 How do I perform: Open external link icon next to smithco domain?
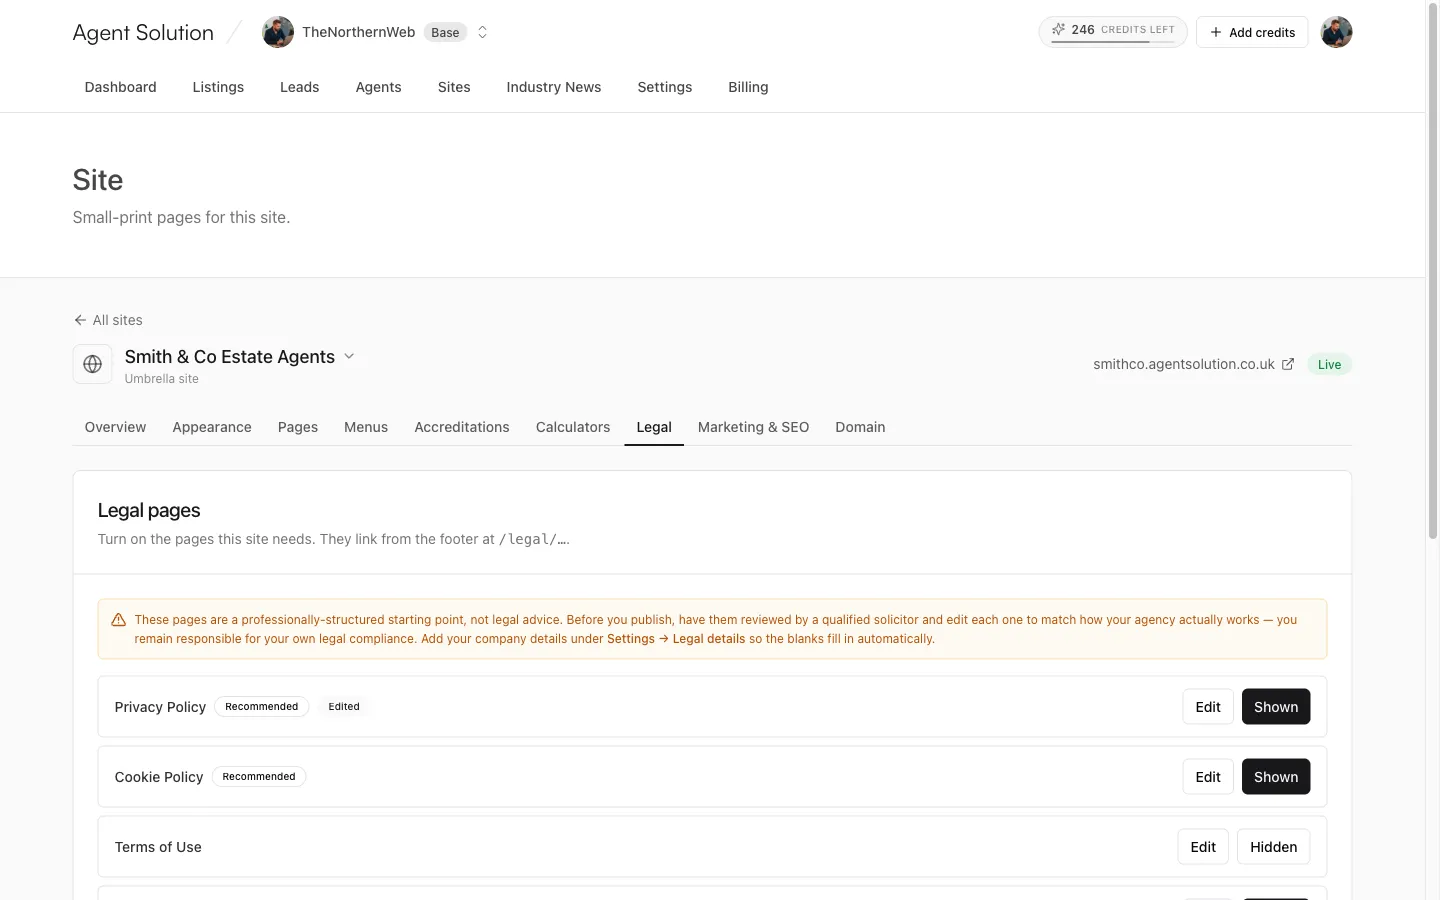1288,364
